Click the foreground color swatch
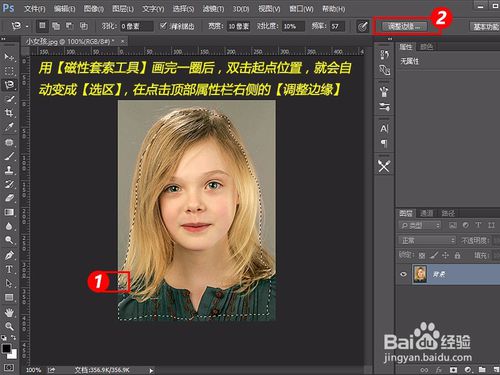The width and height of the screenshot is (500, 375). [6, 349]
